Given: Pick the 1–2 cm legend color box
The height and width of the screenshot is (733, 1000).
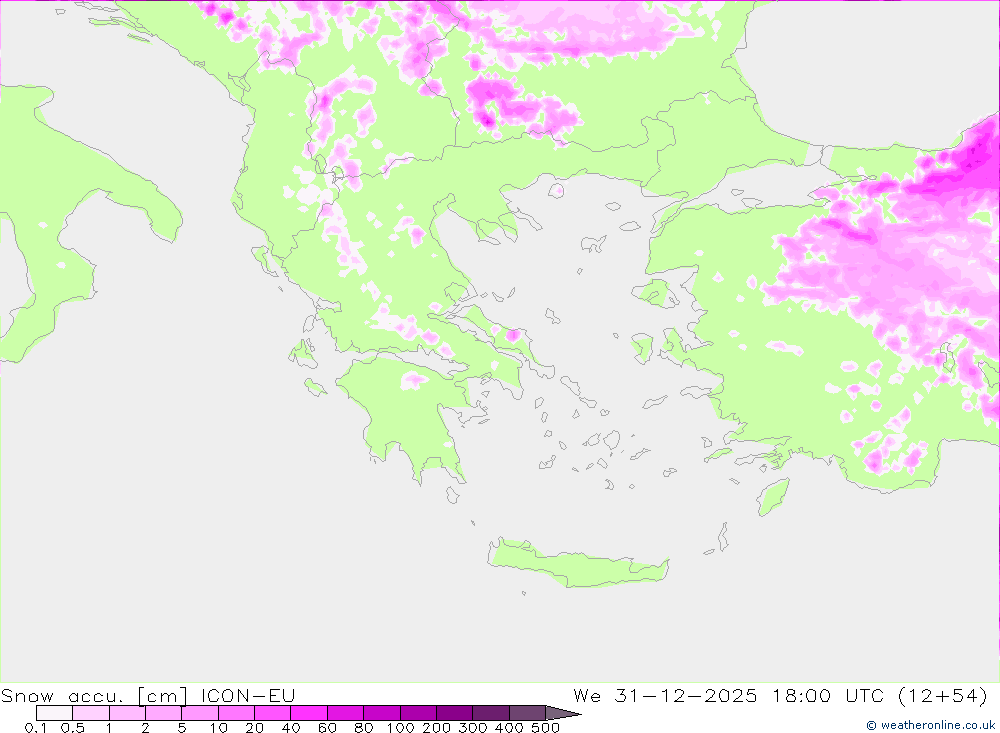Looking at the screenshot, I should [x=127, y=713].
